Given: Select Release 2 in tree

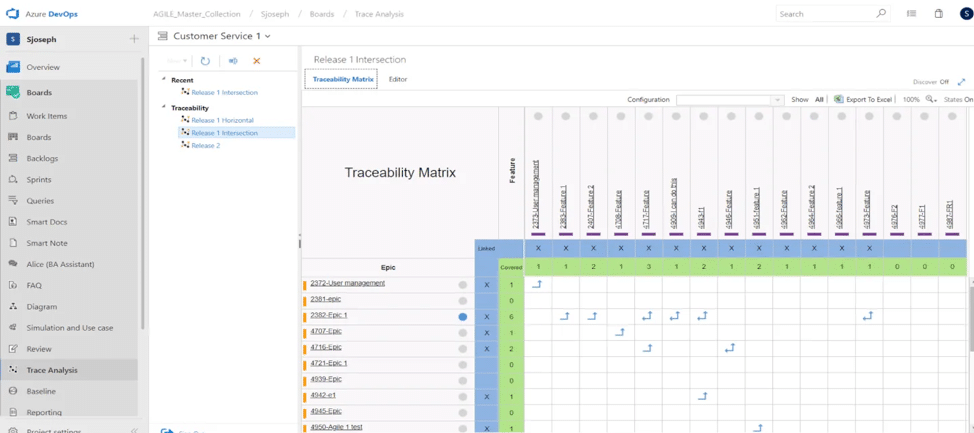Looking at the screenshot, I should (x=206, y=145).
